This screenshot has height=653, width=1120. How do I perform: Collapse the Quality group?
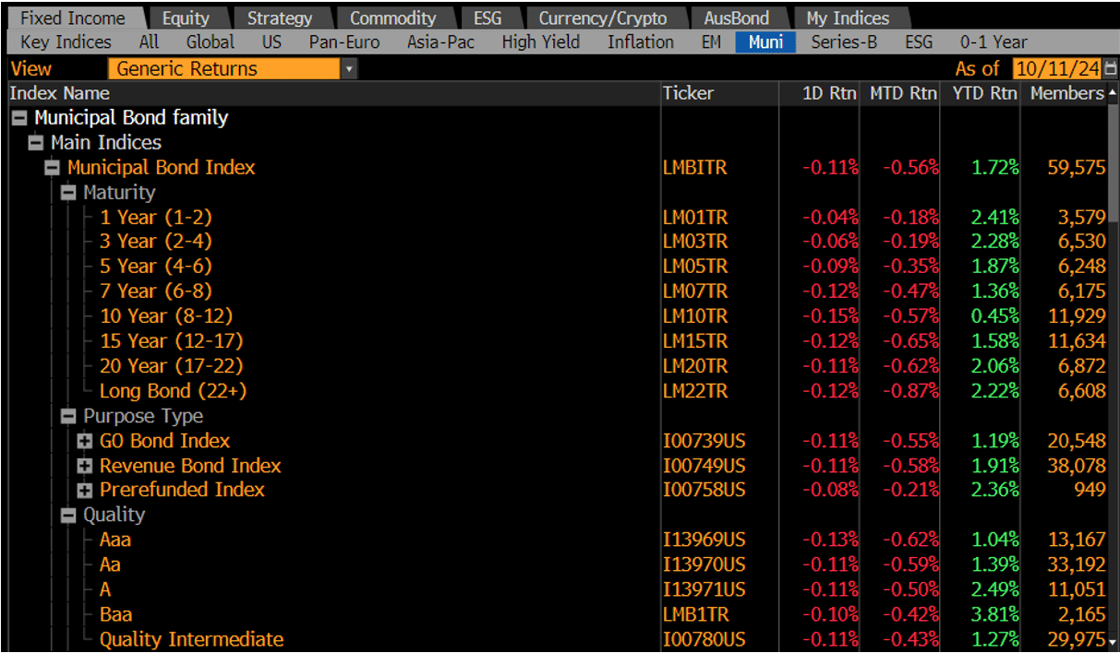[68, 514]
